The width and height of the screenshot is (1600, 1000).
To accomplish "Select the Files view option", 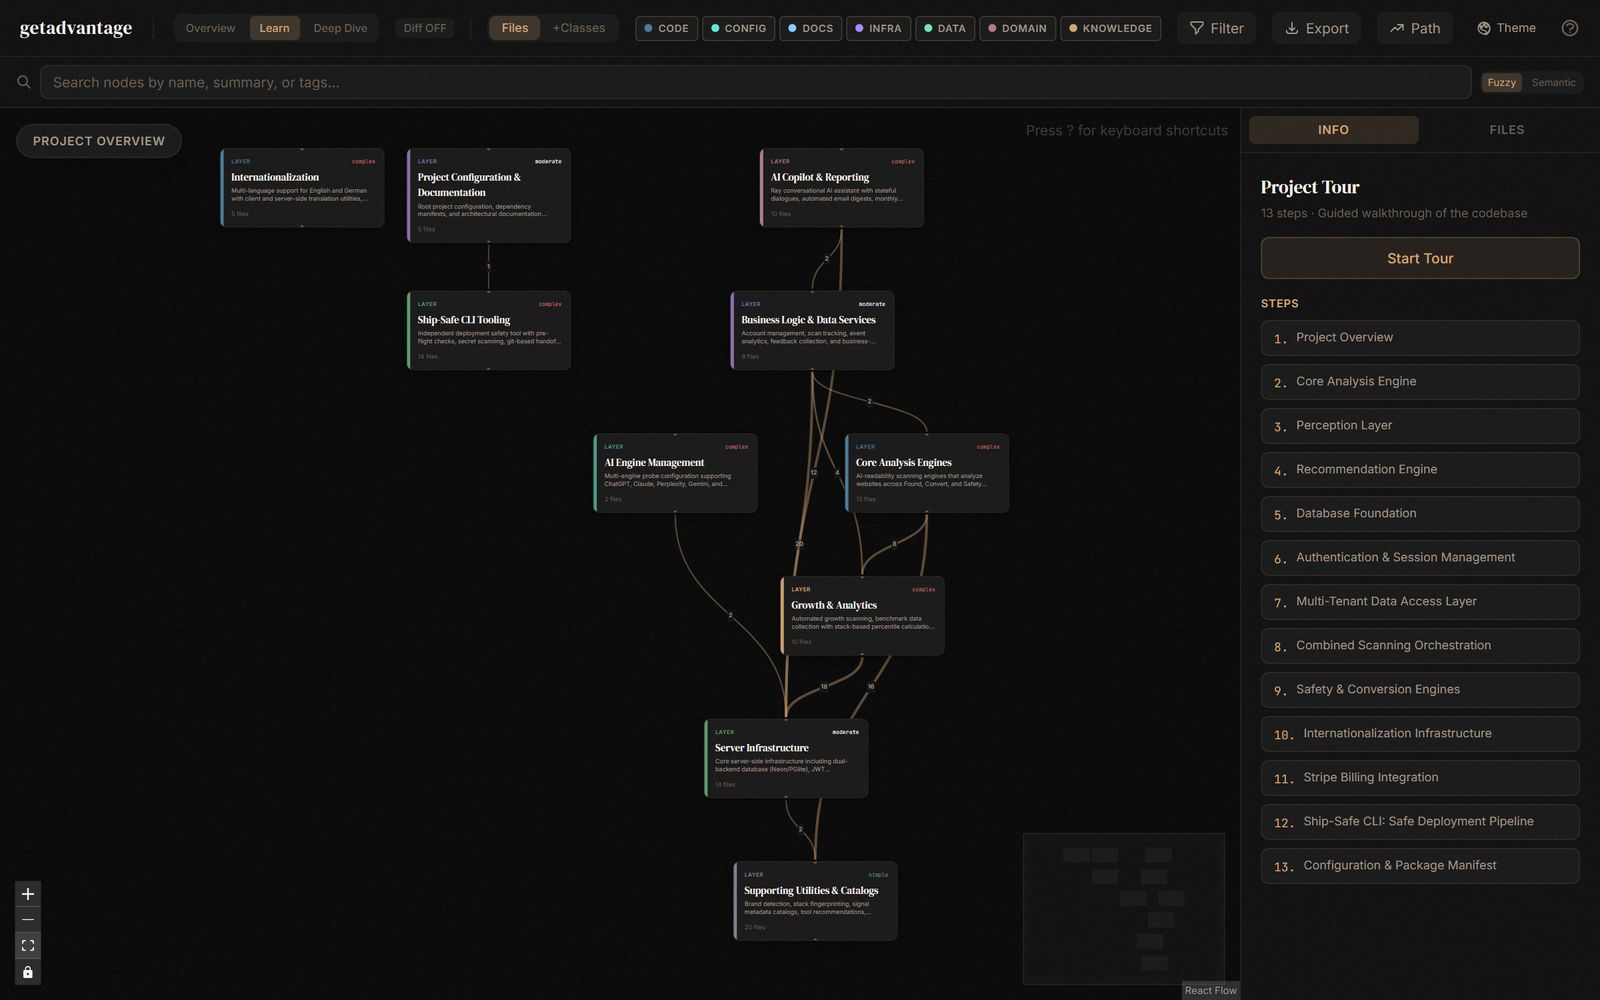I will [515, 28].
